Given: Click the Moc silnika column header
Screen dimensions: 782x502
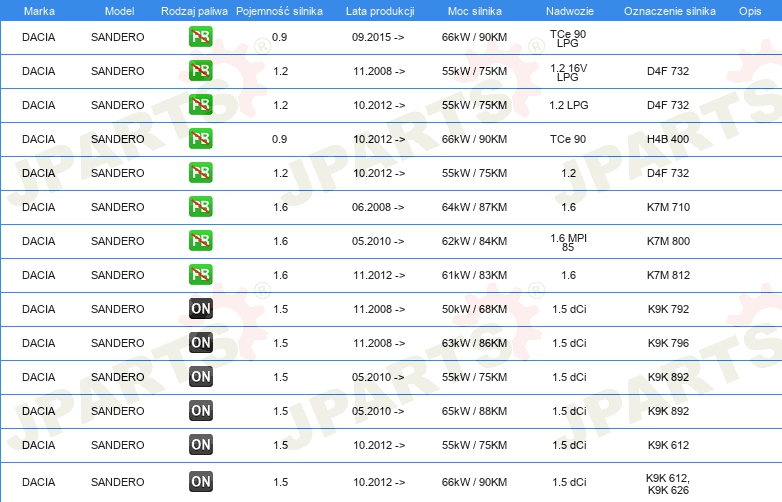Looking at the screenshot, I should click(x=475, y=11).
